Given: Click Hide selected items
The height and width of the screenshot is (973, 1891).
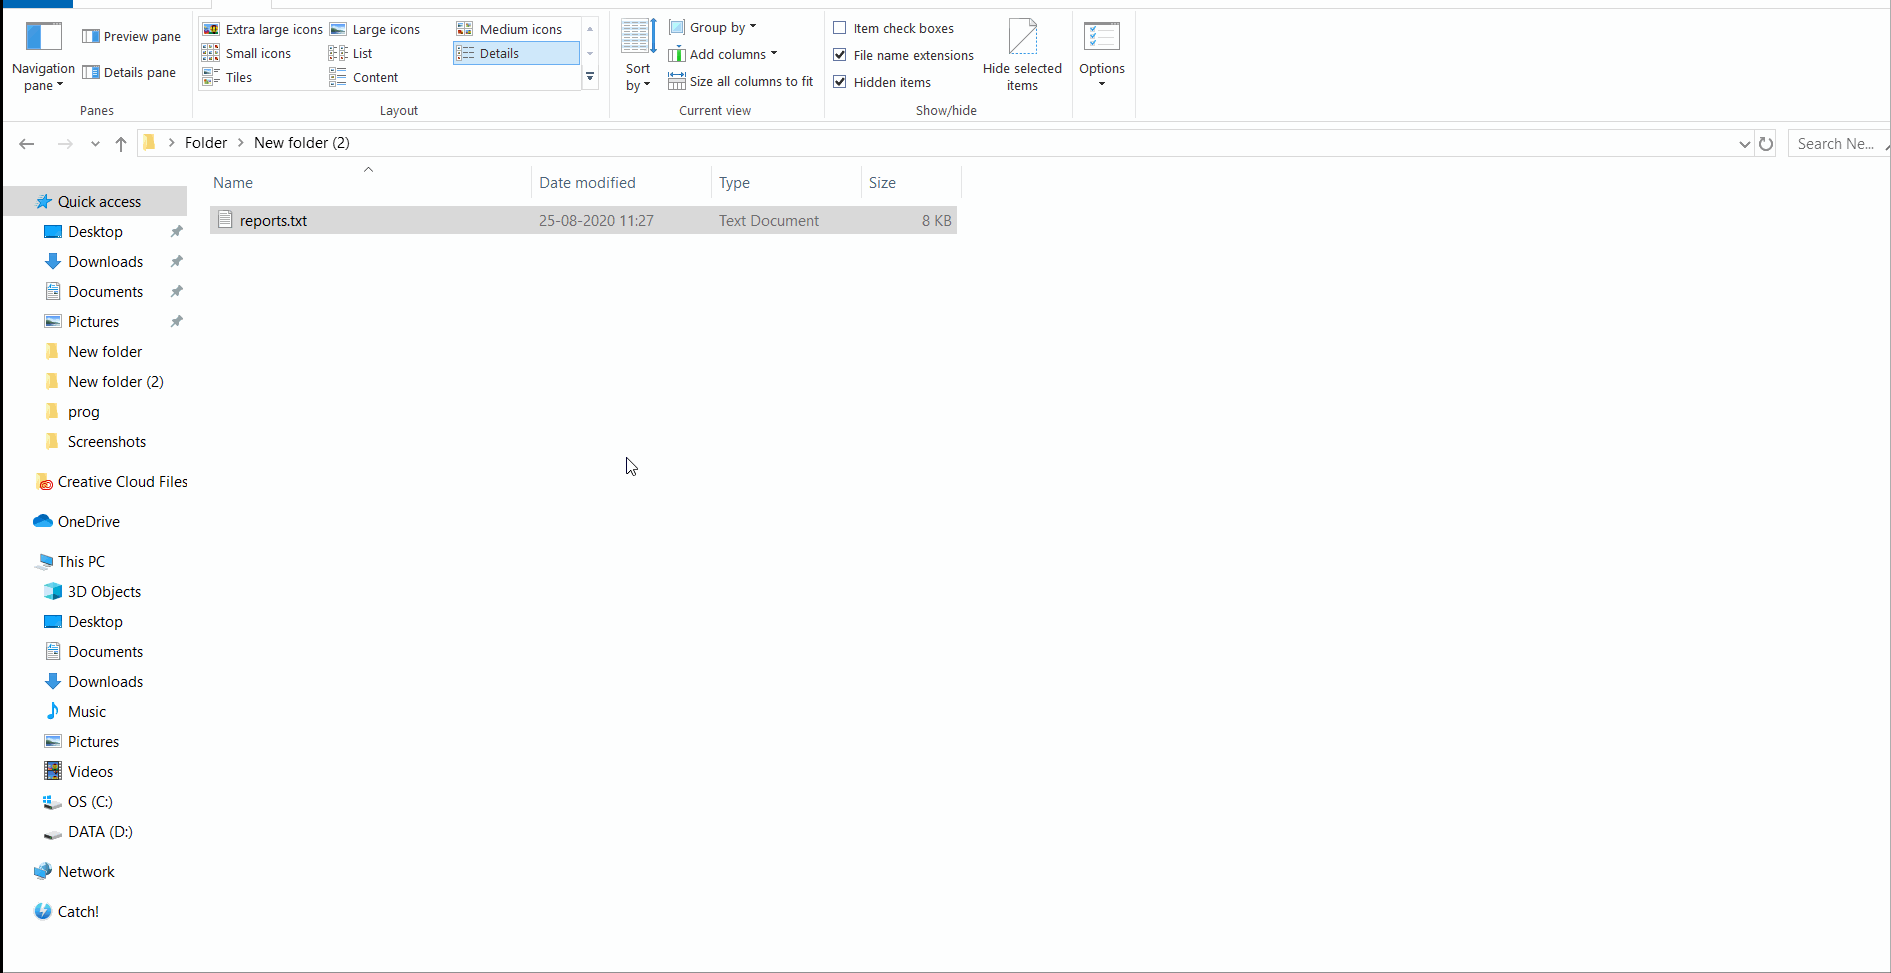Looking at the screenshot, I should pos(1022,57).
